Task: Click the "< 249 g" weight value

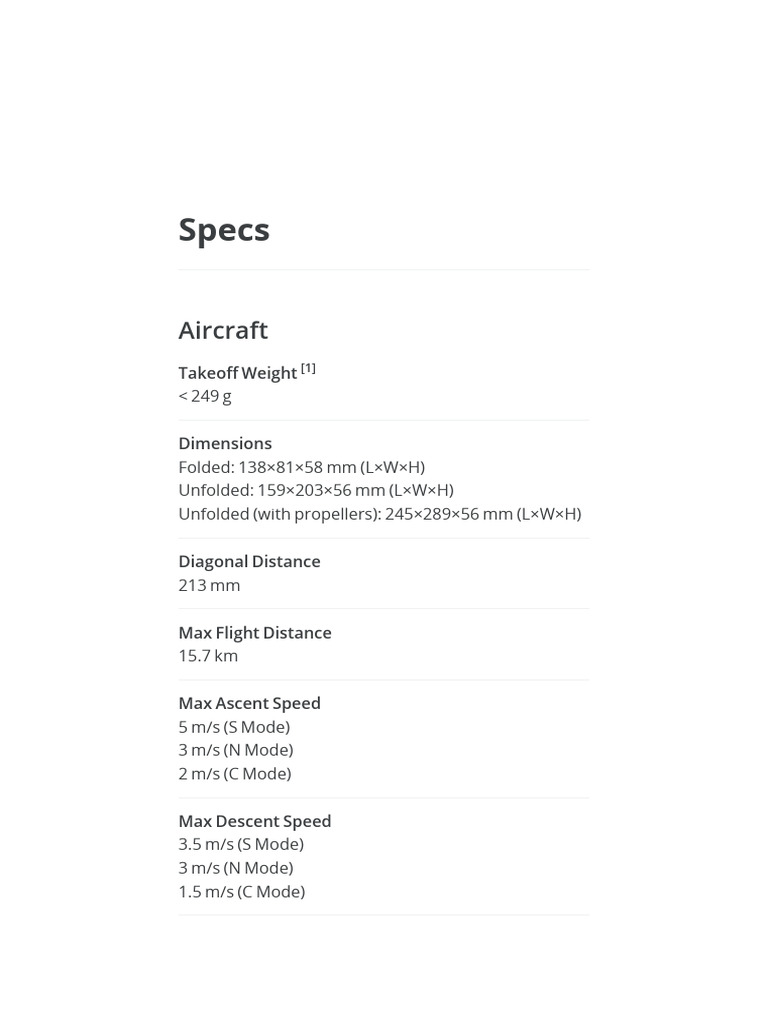Action: [x=205, y=396]
